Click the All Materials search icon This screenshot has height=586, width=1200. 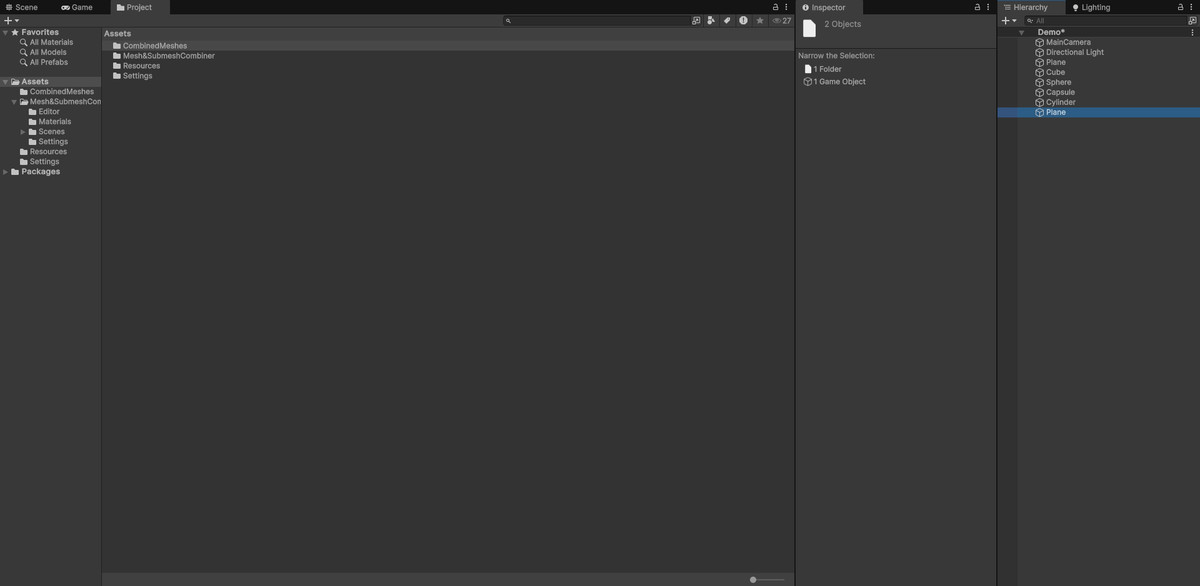(24, 42)
